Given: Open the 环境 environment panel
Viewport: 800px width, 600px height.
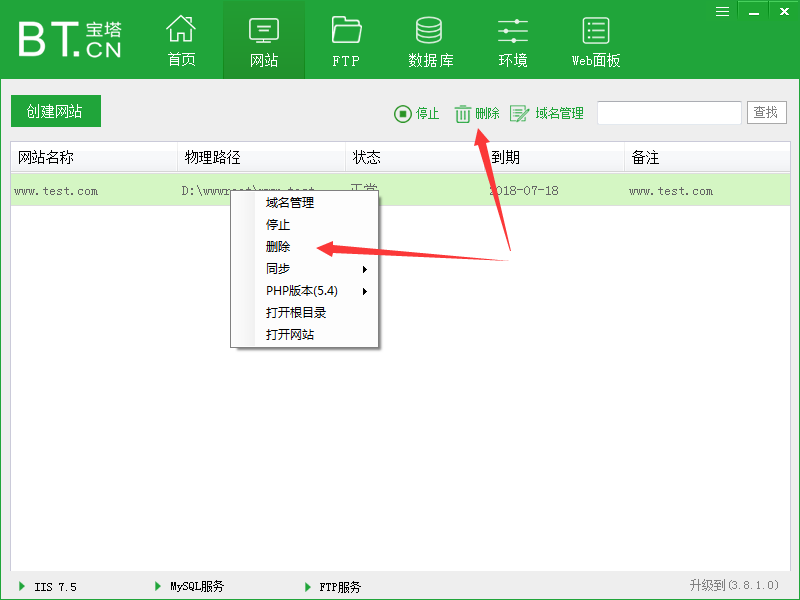Looking at the screenshot, I should pos(512,40).
